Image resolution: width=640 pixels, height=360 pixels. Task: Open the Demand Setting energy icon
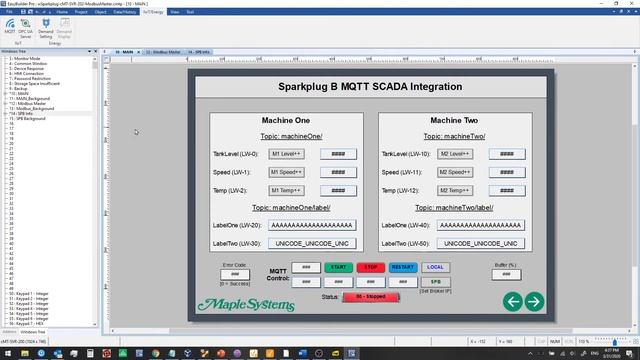coord(46,29)
